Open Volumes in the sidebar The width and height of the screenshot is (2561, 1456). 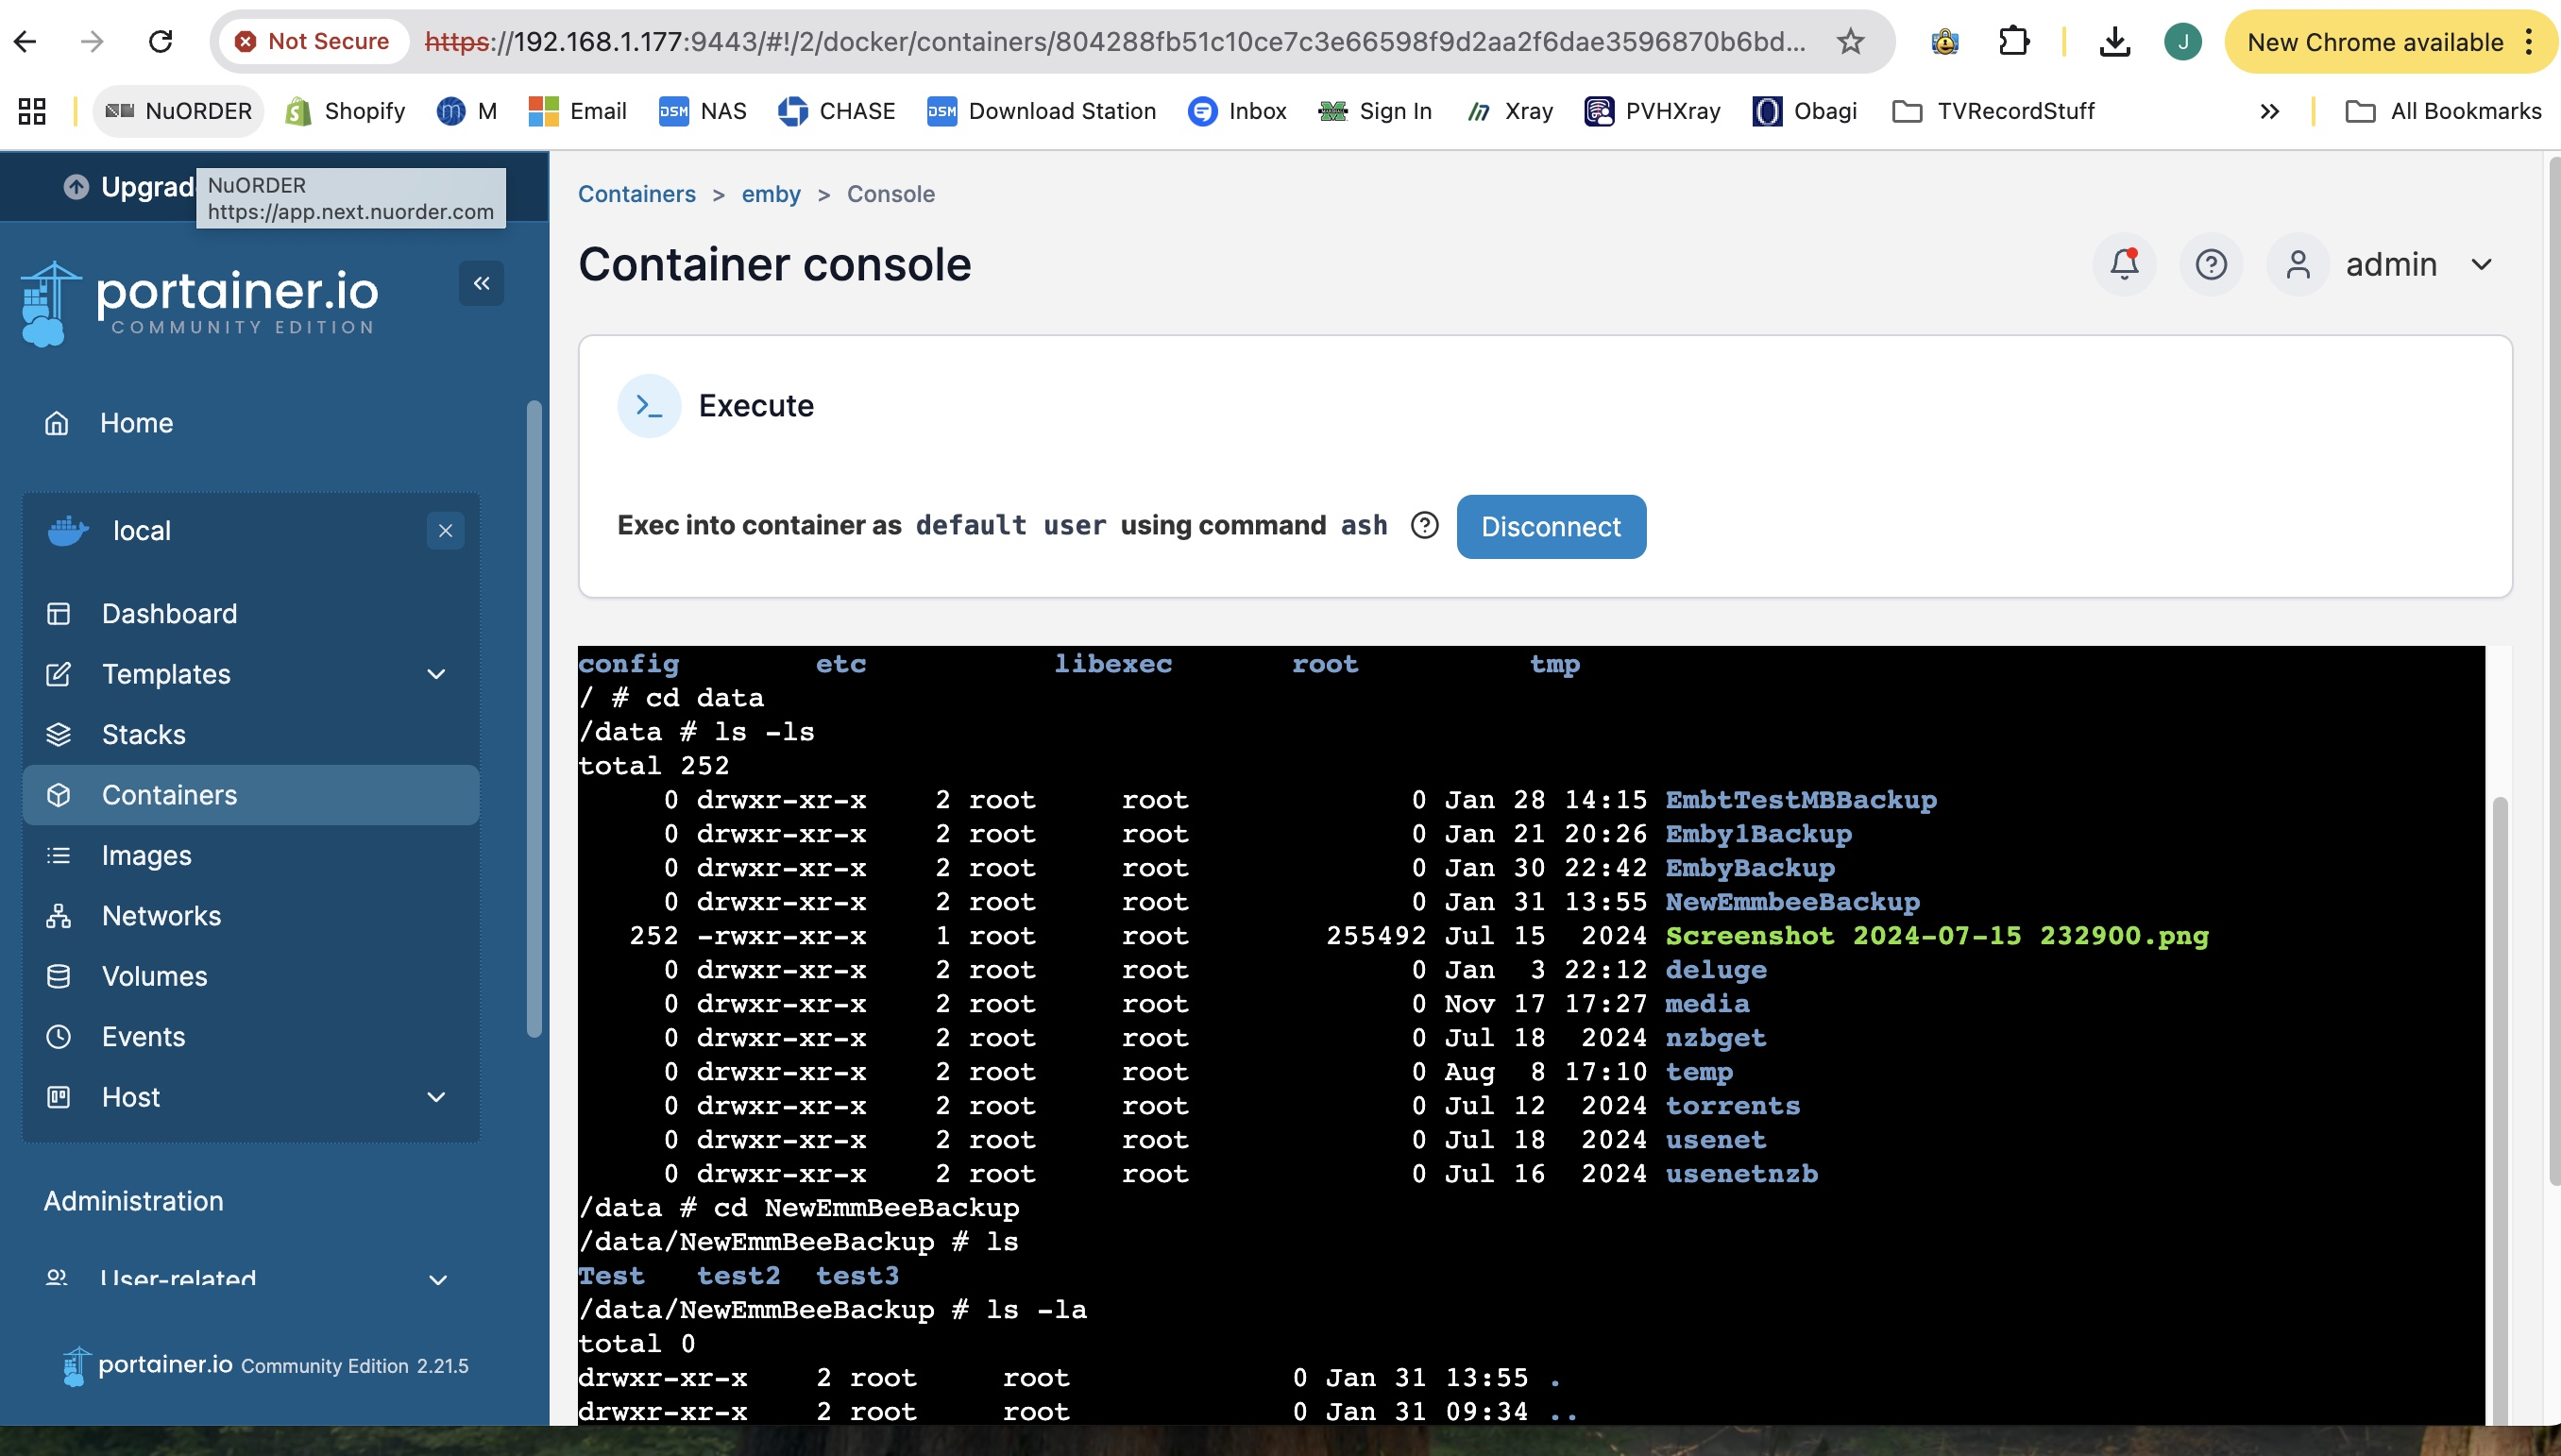click(155, 977)
